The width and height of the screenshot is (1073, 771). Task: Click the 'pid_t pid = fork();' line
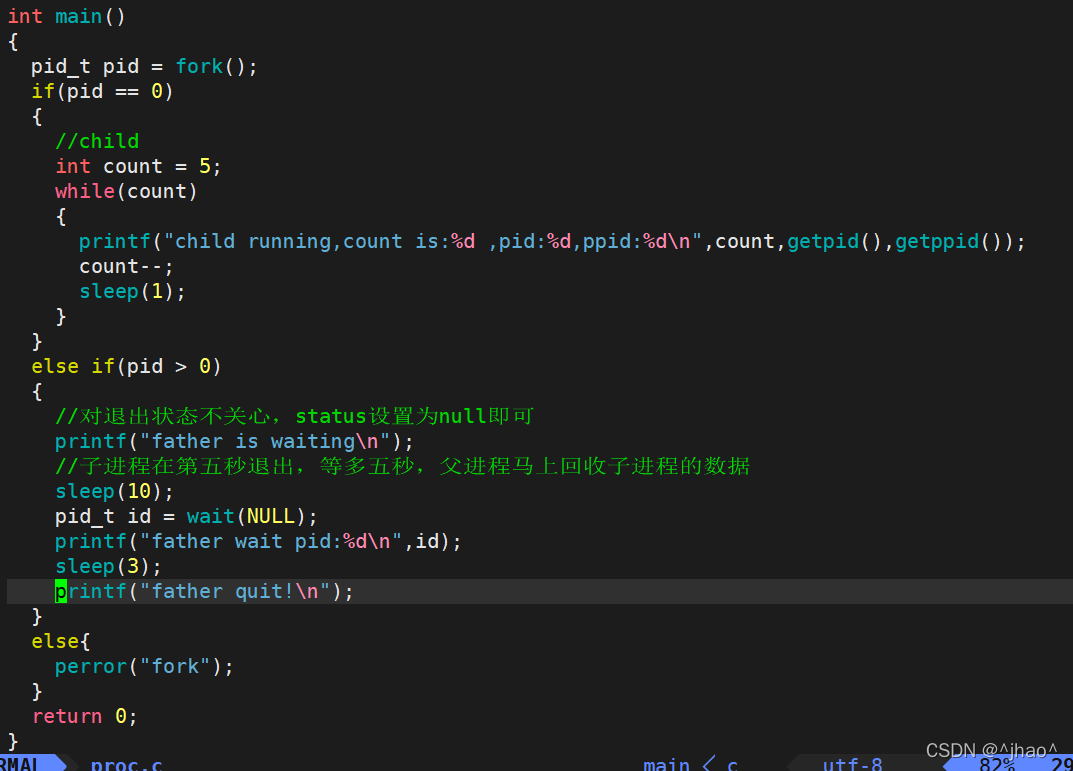[144, 66]
